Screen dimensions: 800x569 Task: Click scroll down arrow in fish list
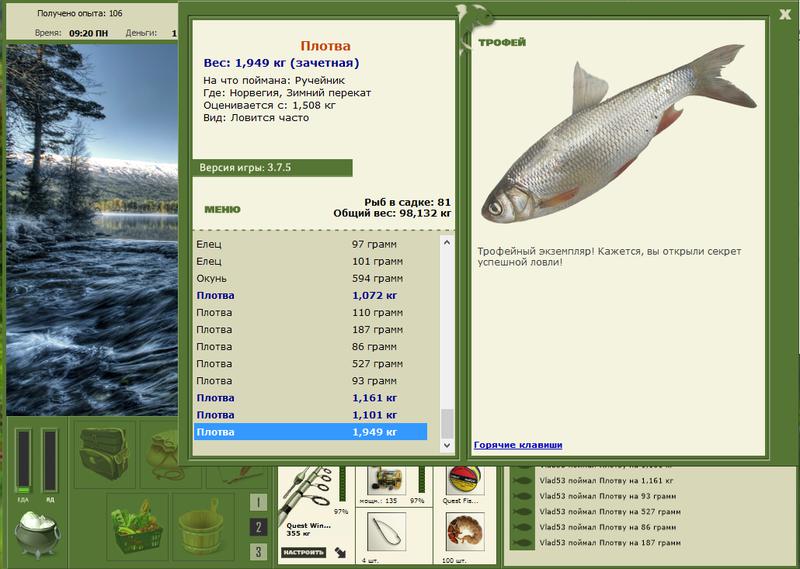pos(447,446)
